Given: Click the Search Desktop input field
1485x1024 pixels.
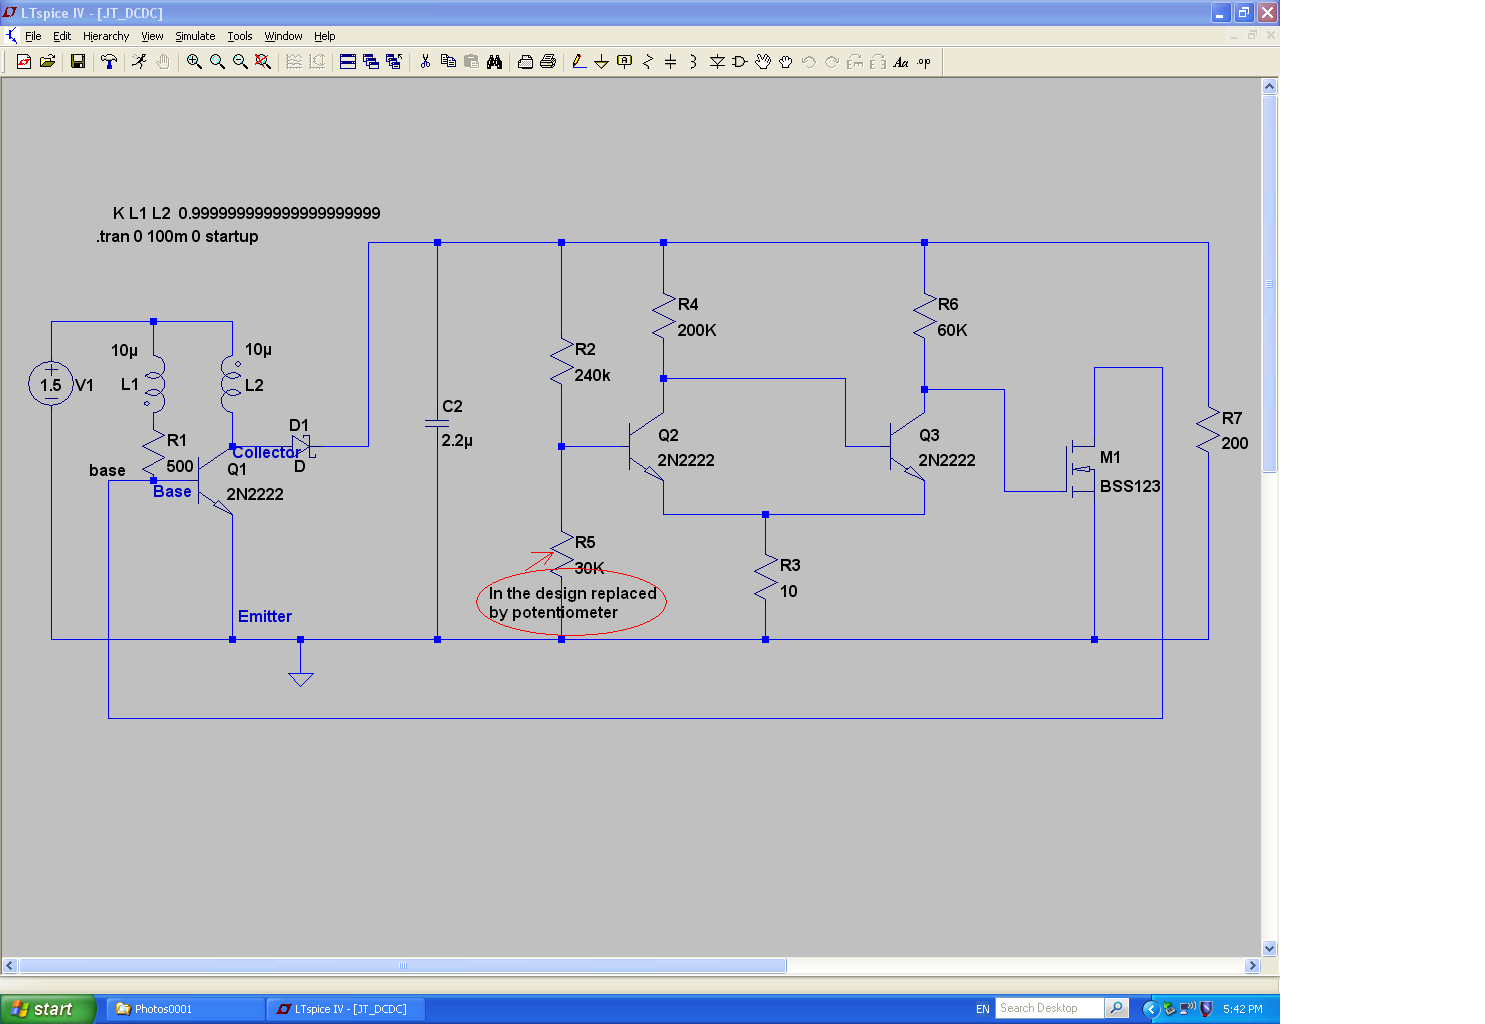Looking at the screenshot, I should [1049, 1008].
